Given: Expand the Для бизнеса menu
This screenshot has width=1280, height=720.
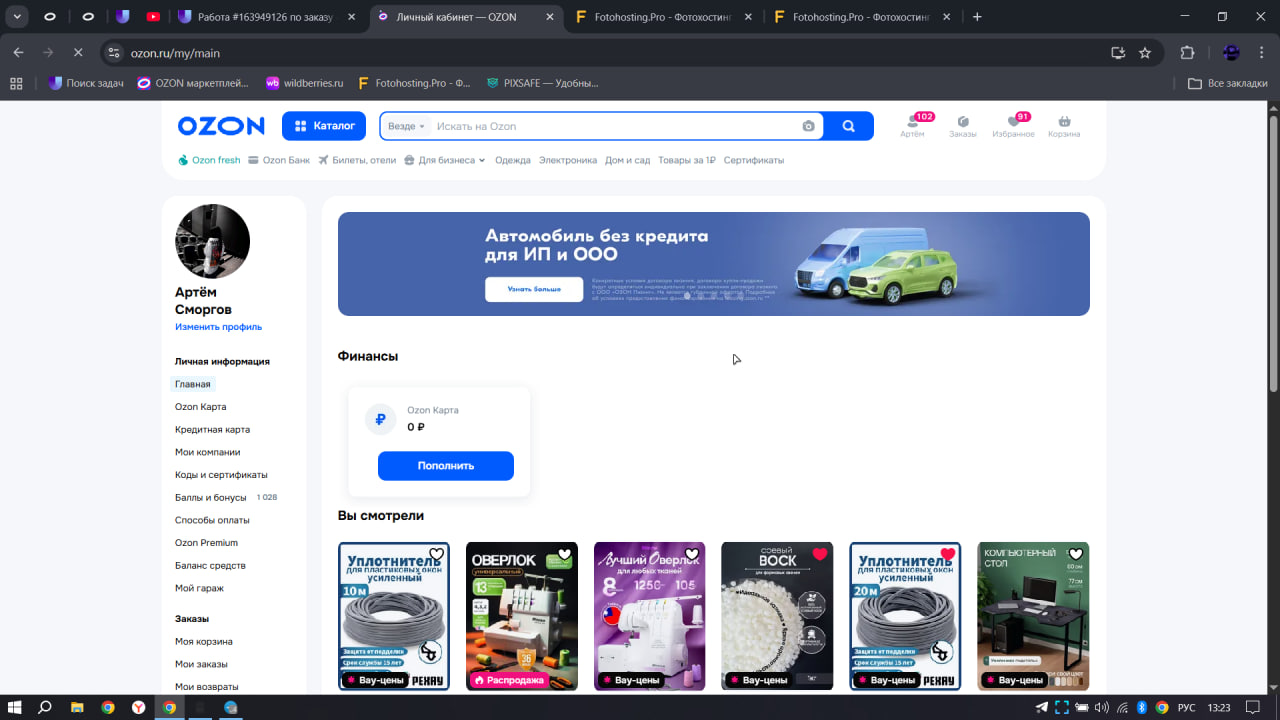Looking at the screenshot, I should [x=445, y=160].
